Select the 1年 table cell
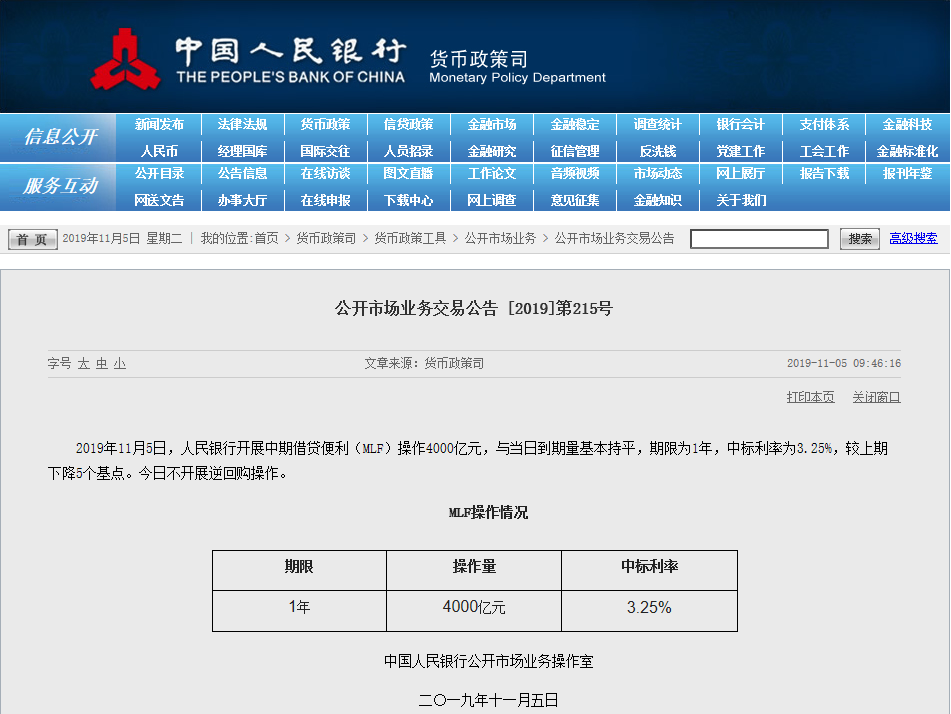 (299, 611)
